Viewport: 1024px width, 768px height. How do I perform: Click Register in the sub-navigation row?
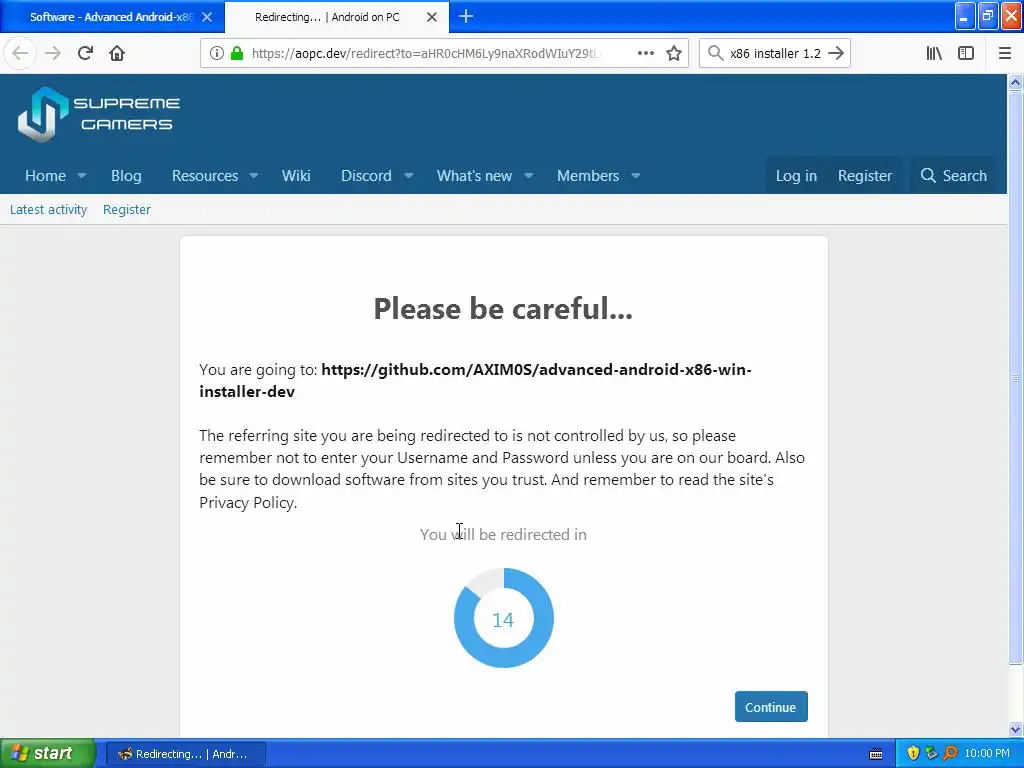pyautogui.click(x=127, y=210)
